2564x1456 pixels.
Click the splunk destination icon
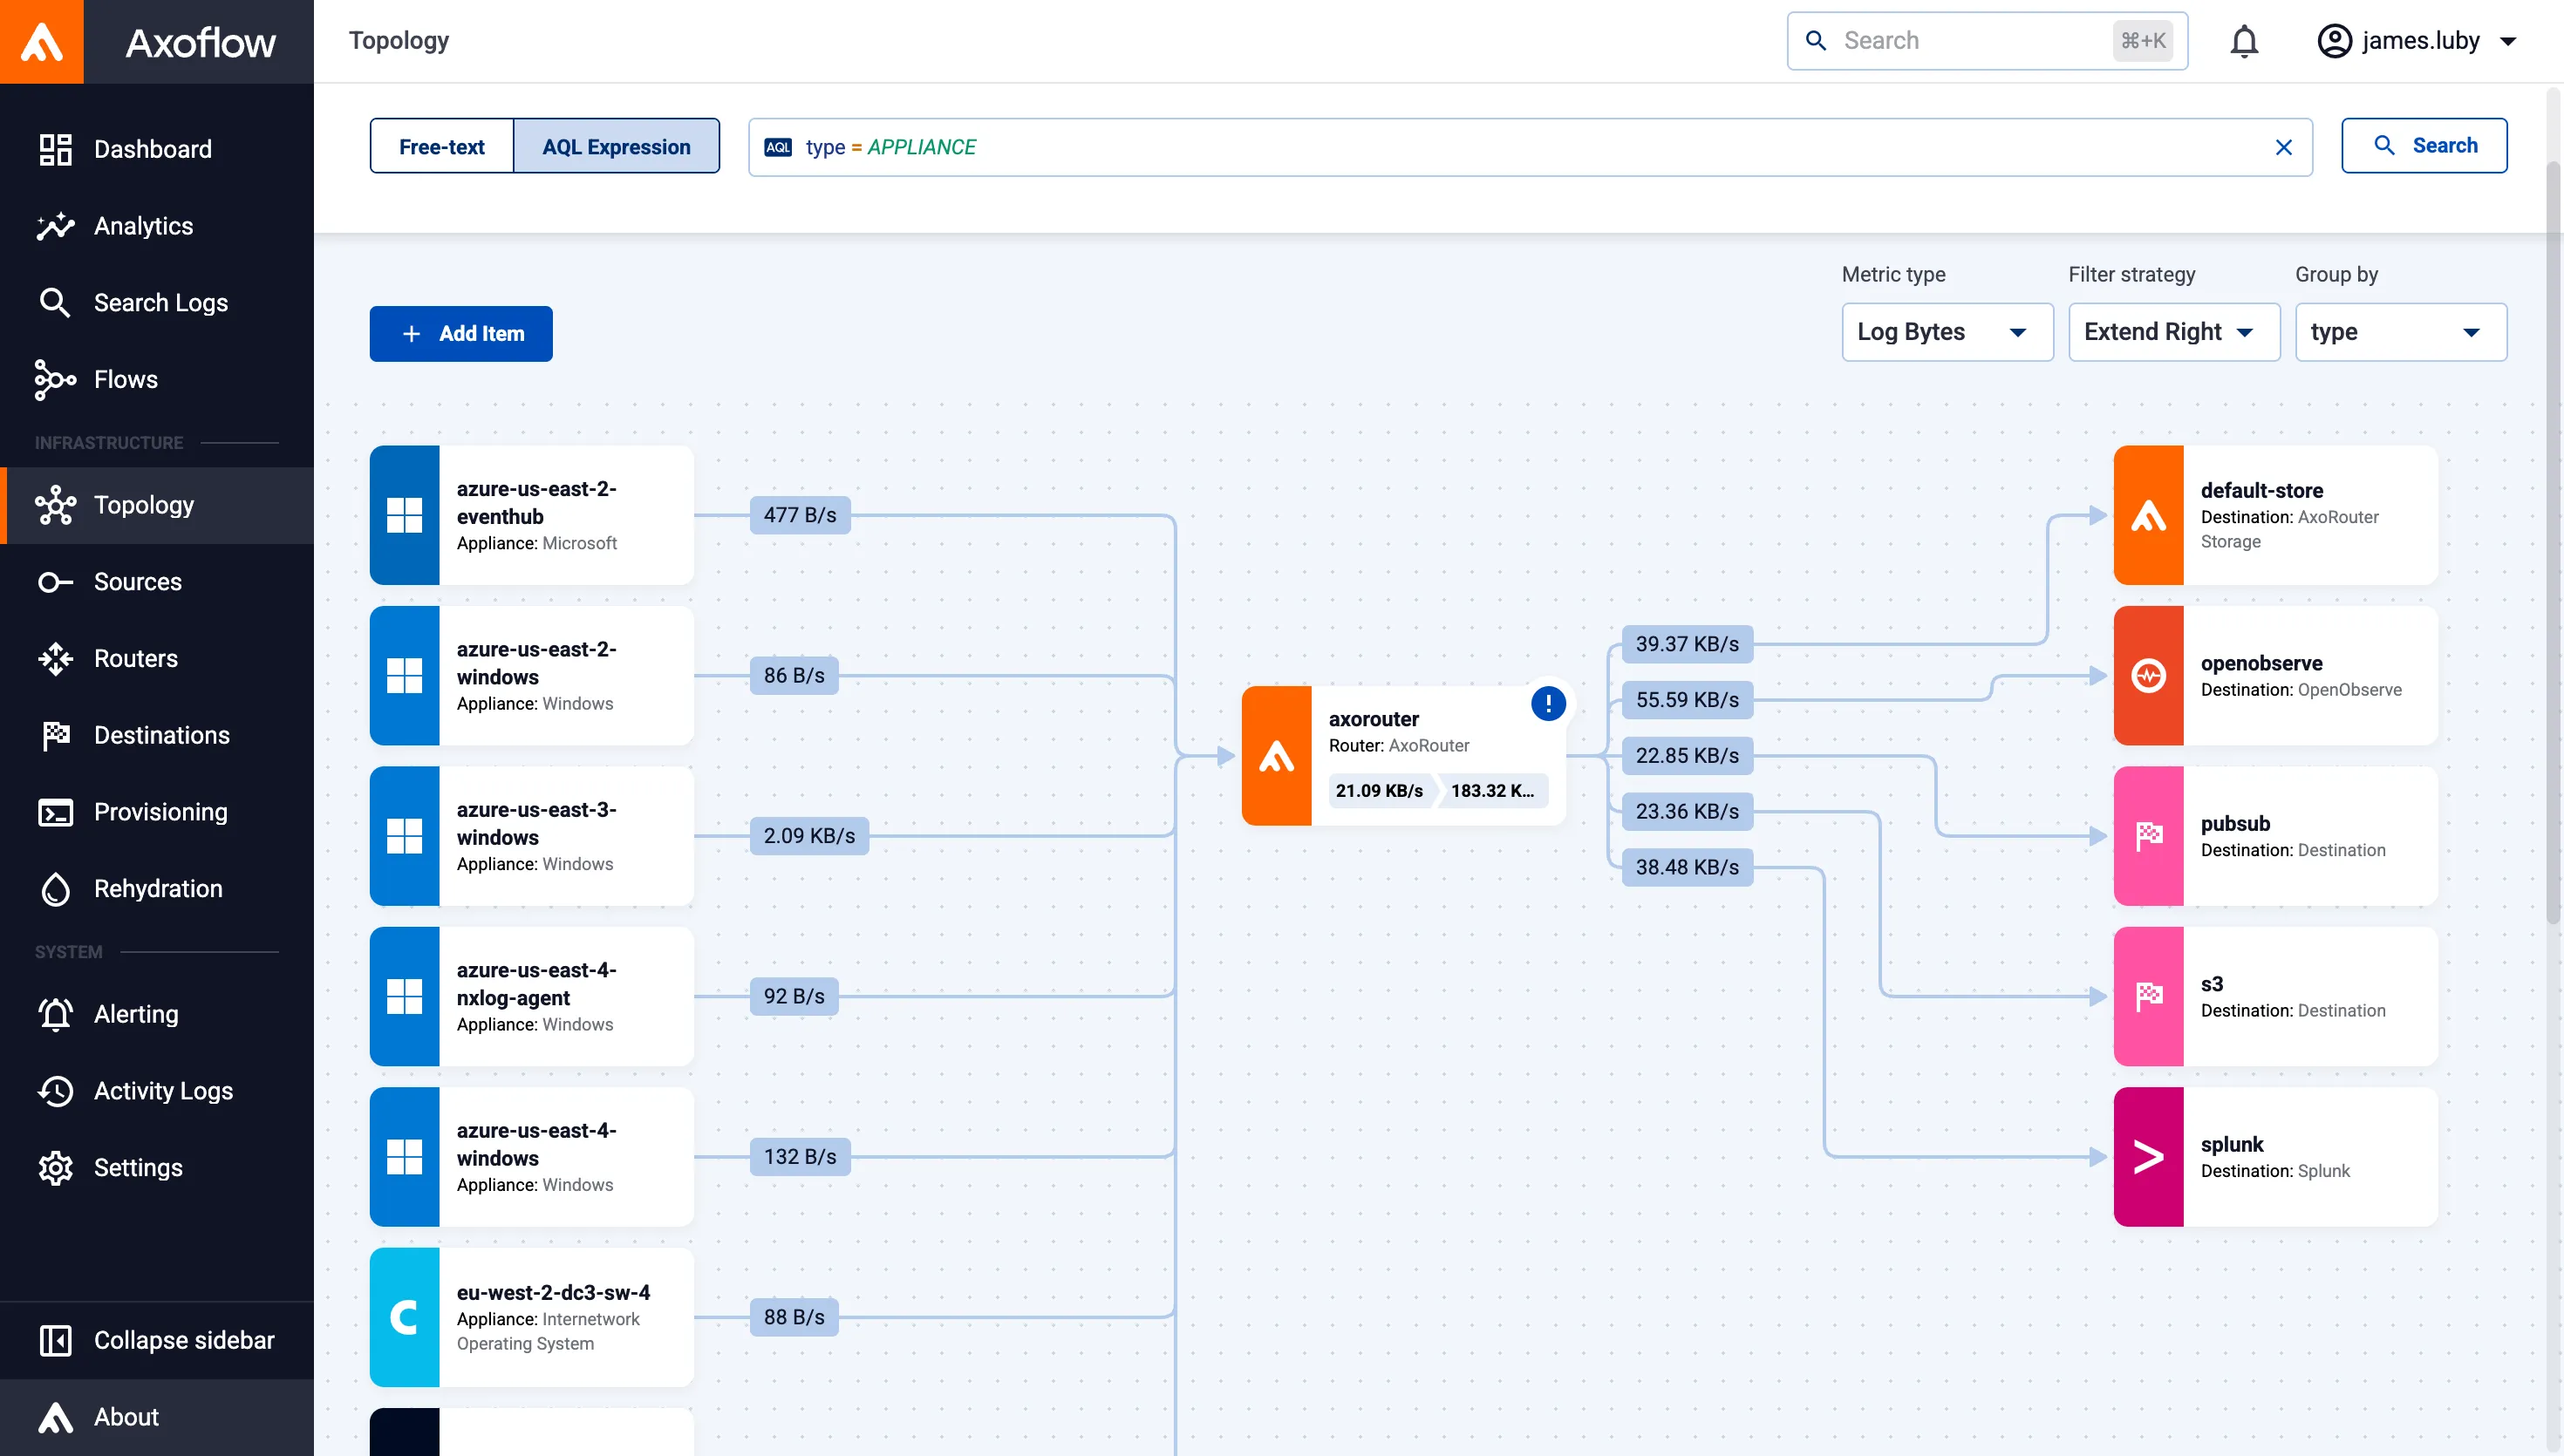[2147, 1157]
